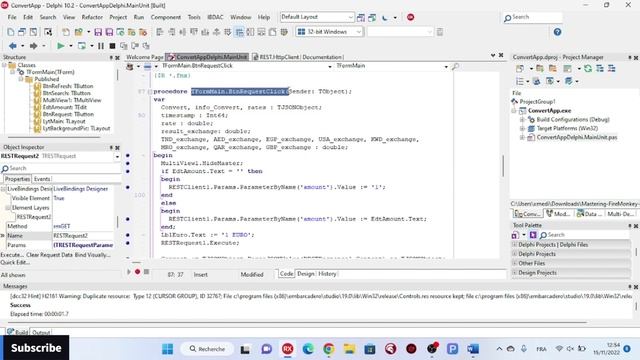Viewport: 640px width, 360px height.
Task: Click the Collapse All icon in Project Manager
Action: [x=611, y=69]
